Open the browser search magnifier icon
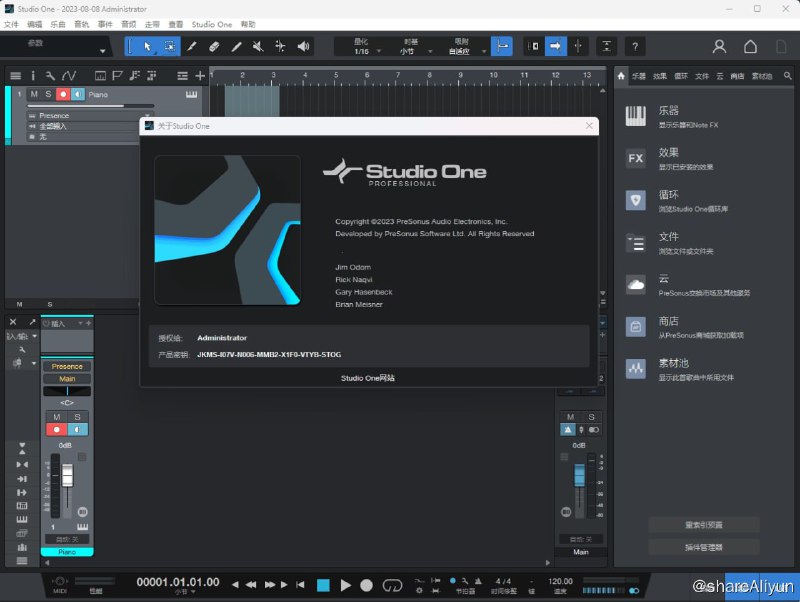This screenshot has width=800, height=602. pyautogui.click(x=787, y=74)
